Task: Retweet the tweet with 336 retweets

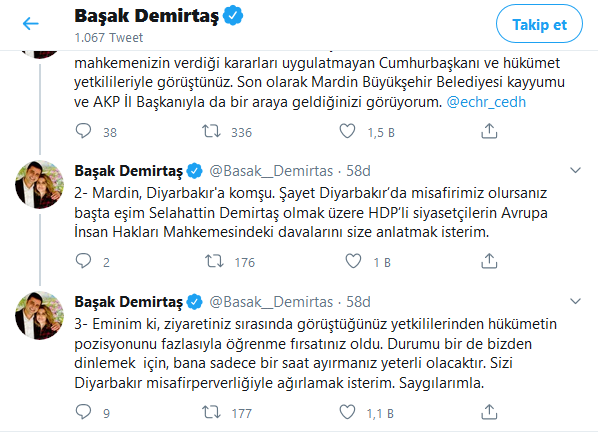Action: (211, 131)
